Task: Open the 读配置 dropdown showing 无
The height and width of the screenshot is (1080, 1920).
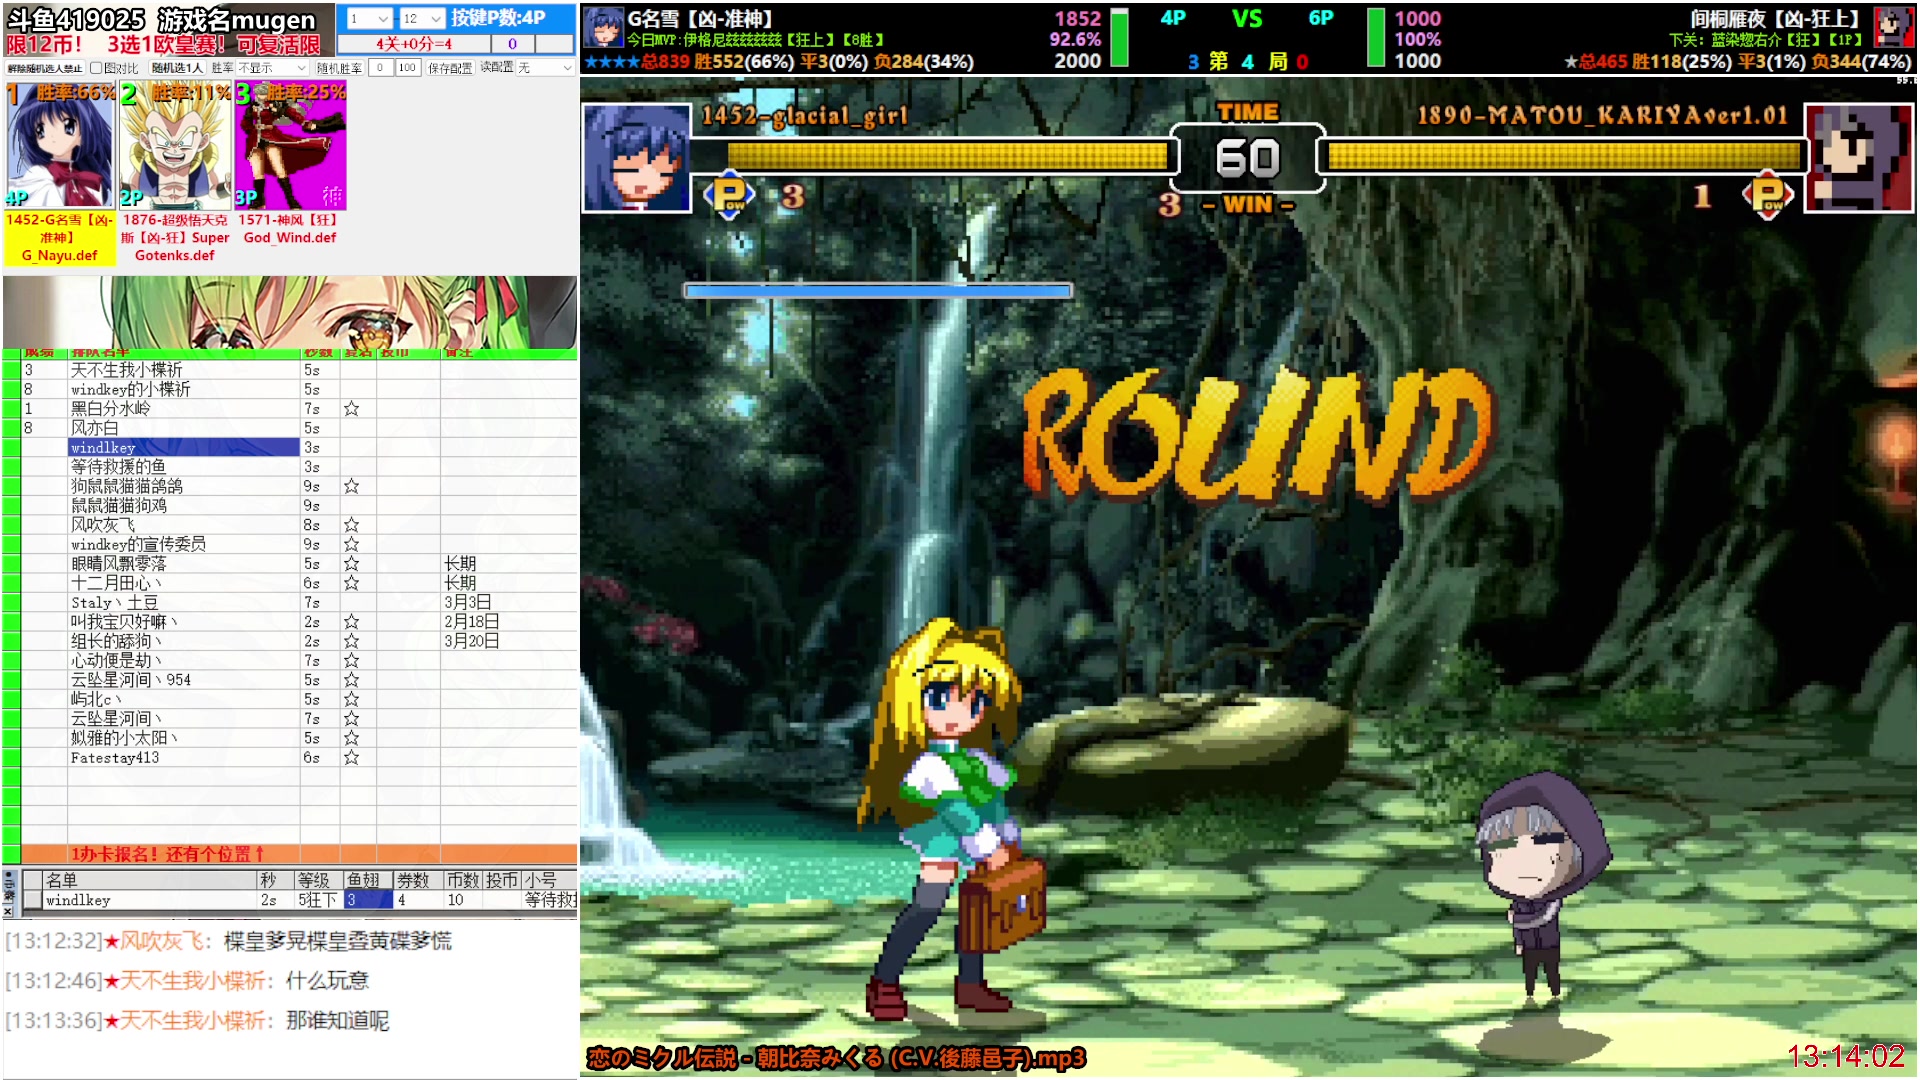Action: 545,68
